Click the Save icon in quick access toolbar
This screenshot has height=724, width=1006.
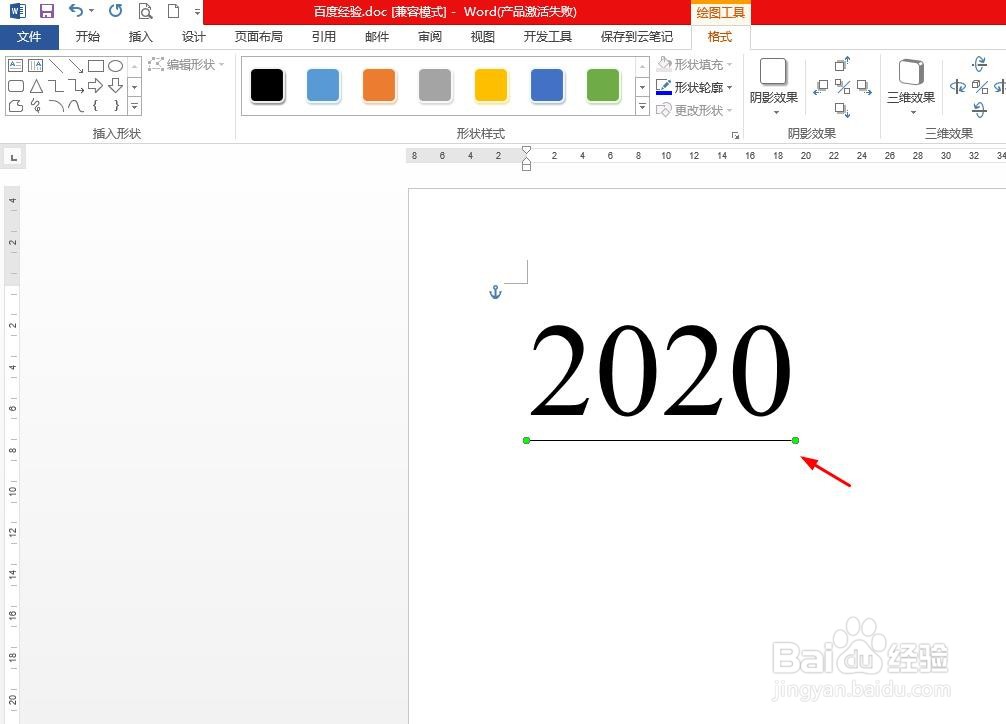46,11
